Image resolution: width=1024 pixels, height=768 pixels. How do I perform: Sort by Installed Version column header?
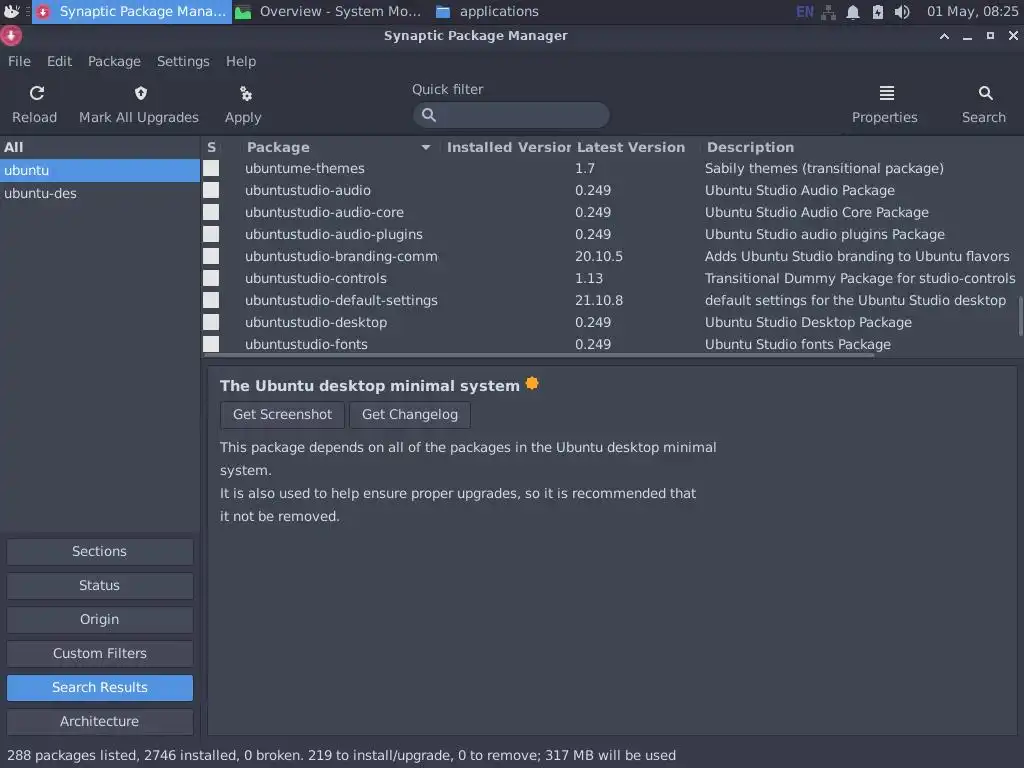coord(508,148)
